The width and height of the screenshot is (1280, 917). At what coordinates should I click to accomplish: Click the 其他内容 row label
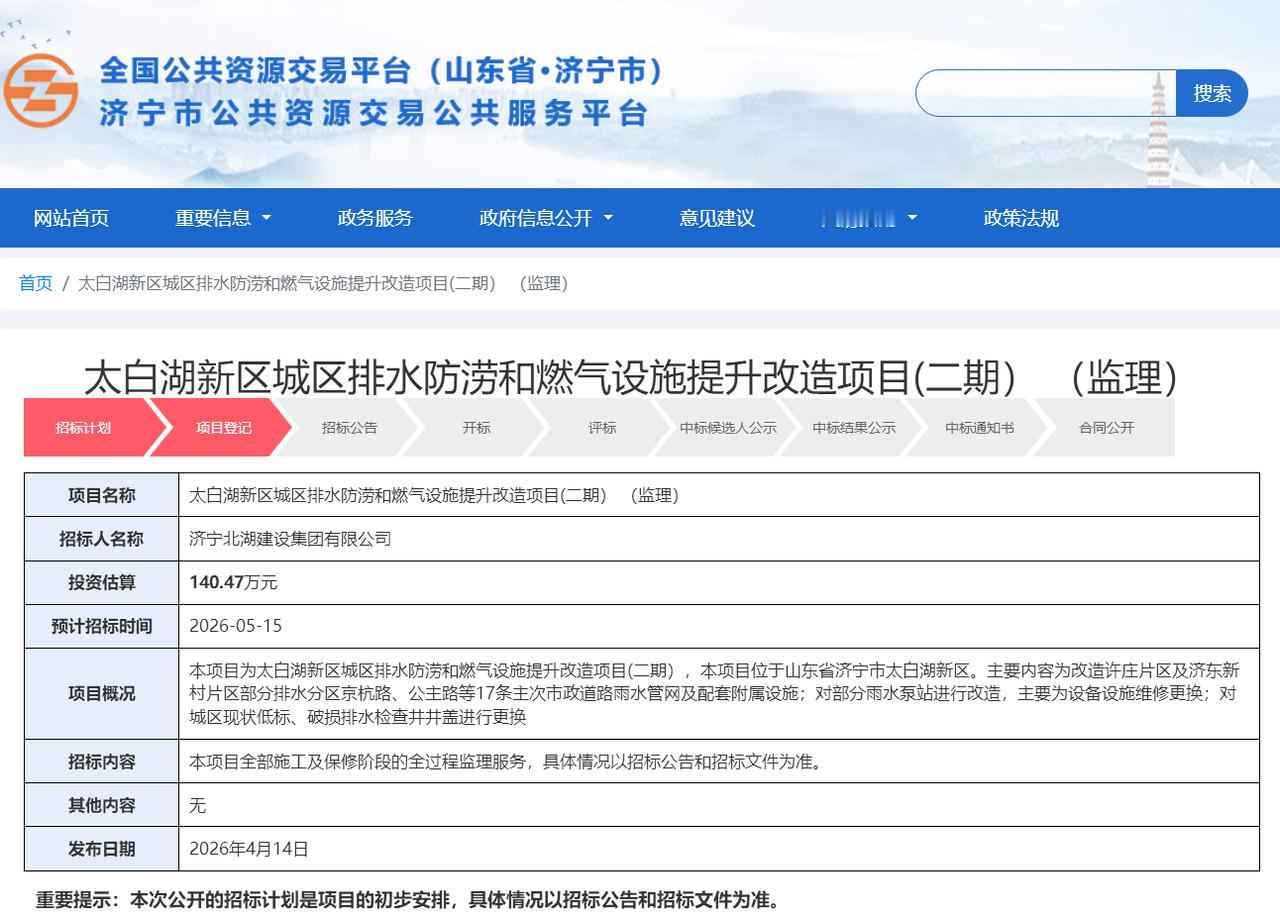click(x=102, y=805)
